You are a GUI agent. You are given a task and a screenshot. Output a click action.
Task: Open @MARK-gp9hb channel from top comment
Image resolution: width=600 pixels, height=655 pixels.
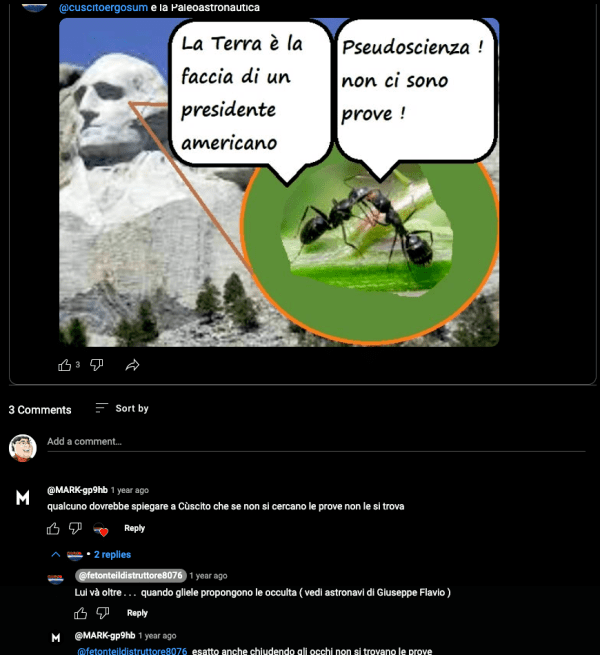click(x=77, y=490)
